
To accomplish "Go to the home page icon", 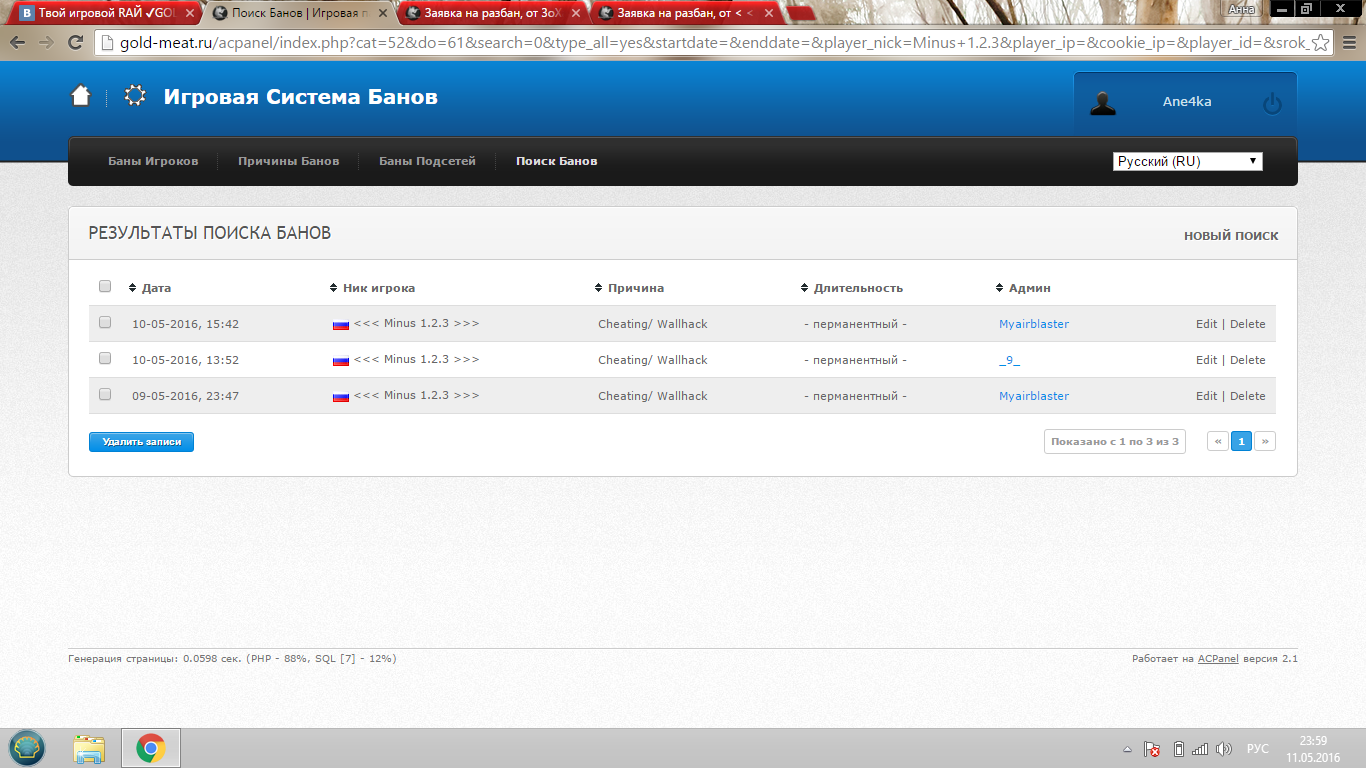I will [81, 96].
